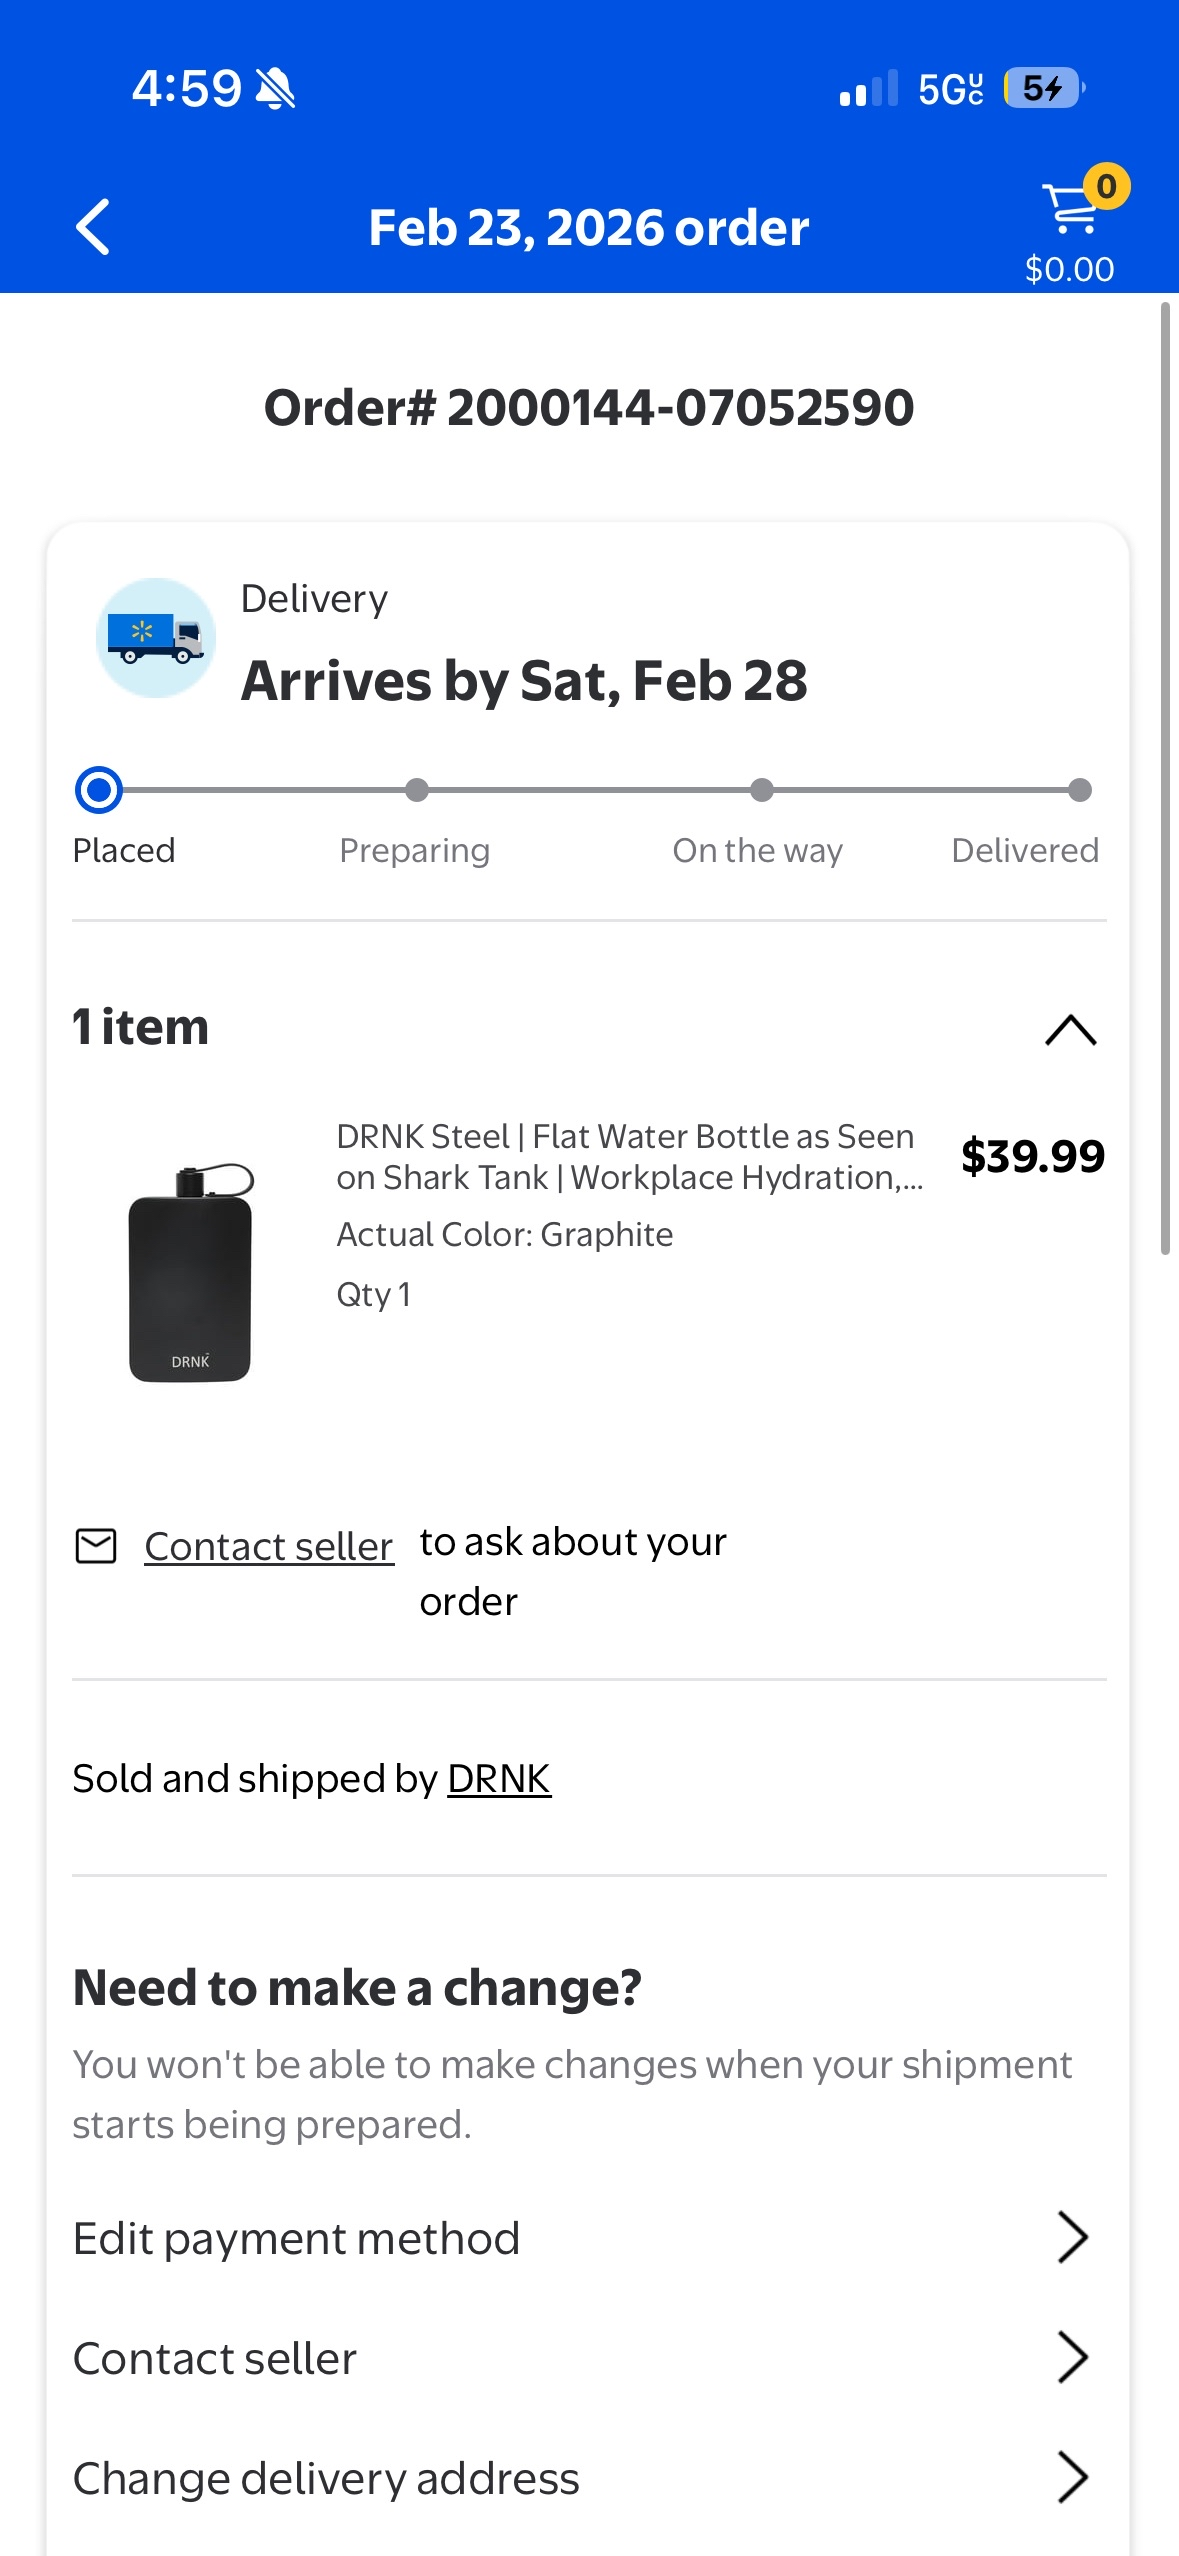Image resolution: width=1179 pixels, height=2556 pixels.
Task: Tap the cellular signal bars icon
Action: pos(868,89)
